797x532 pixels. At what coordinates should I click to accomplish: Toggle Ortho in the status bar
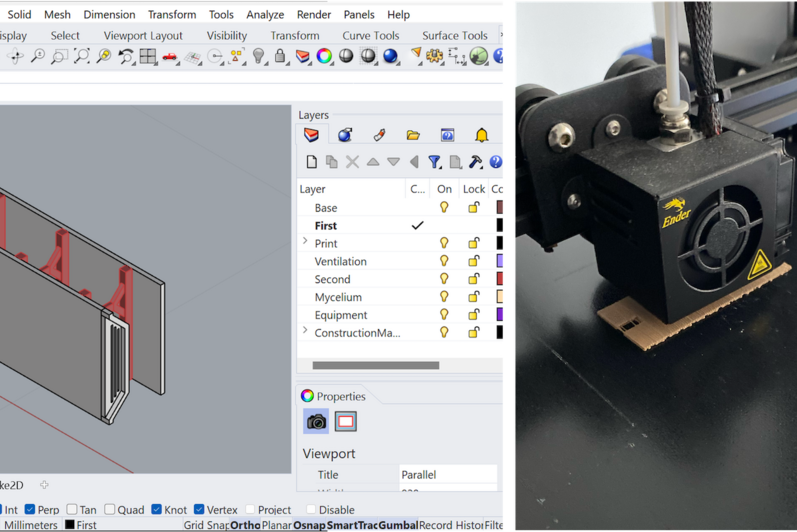[245, 525]
